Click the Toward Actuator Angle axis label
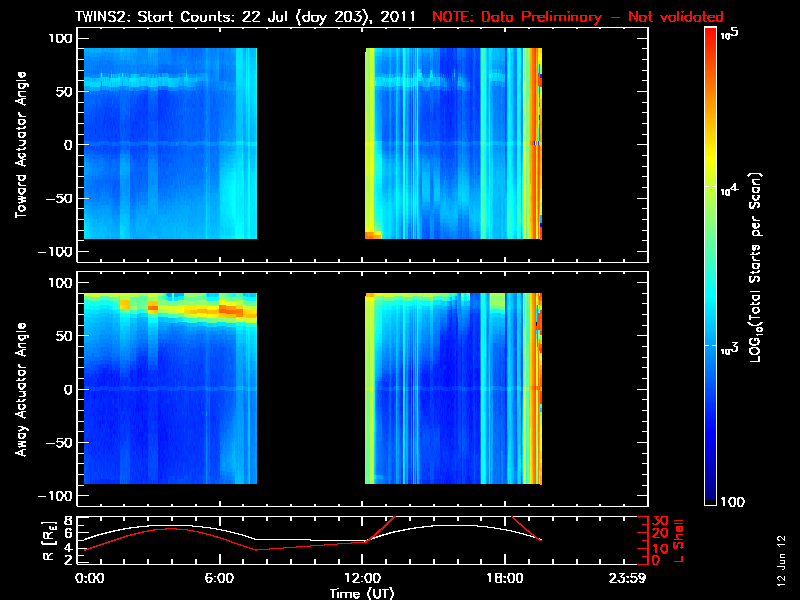 [x=21, y=144]
